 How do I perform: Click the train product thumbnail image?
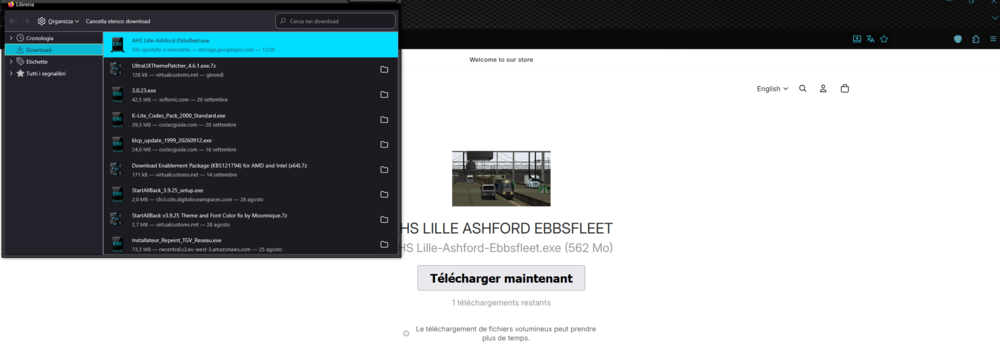501,178
